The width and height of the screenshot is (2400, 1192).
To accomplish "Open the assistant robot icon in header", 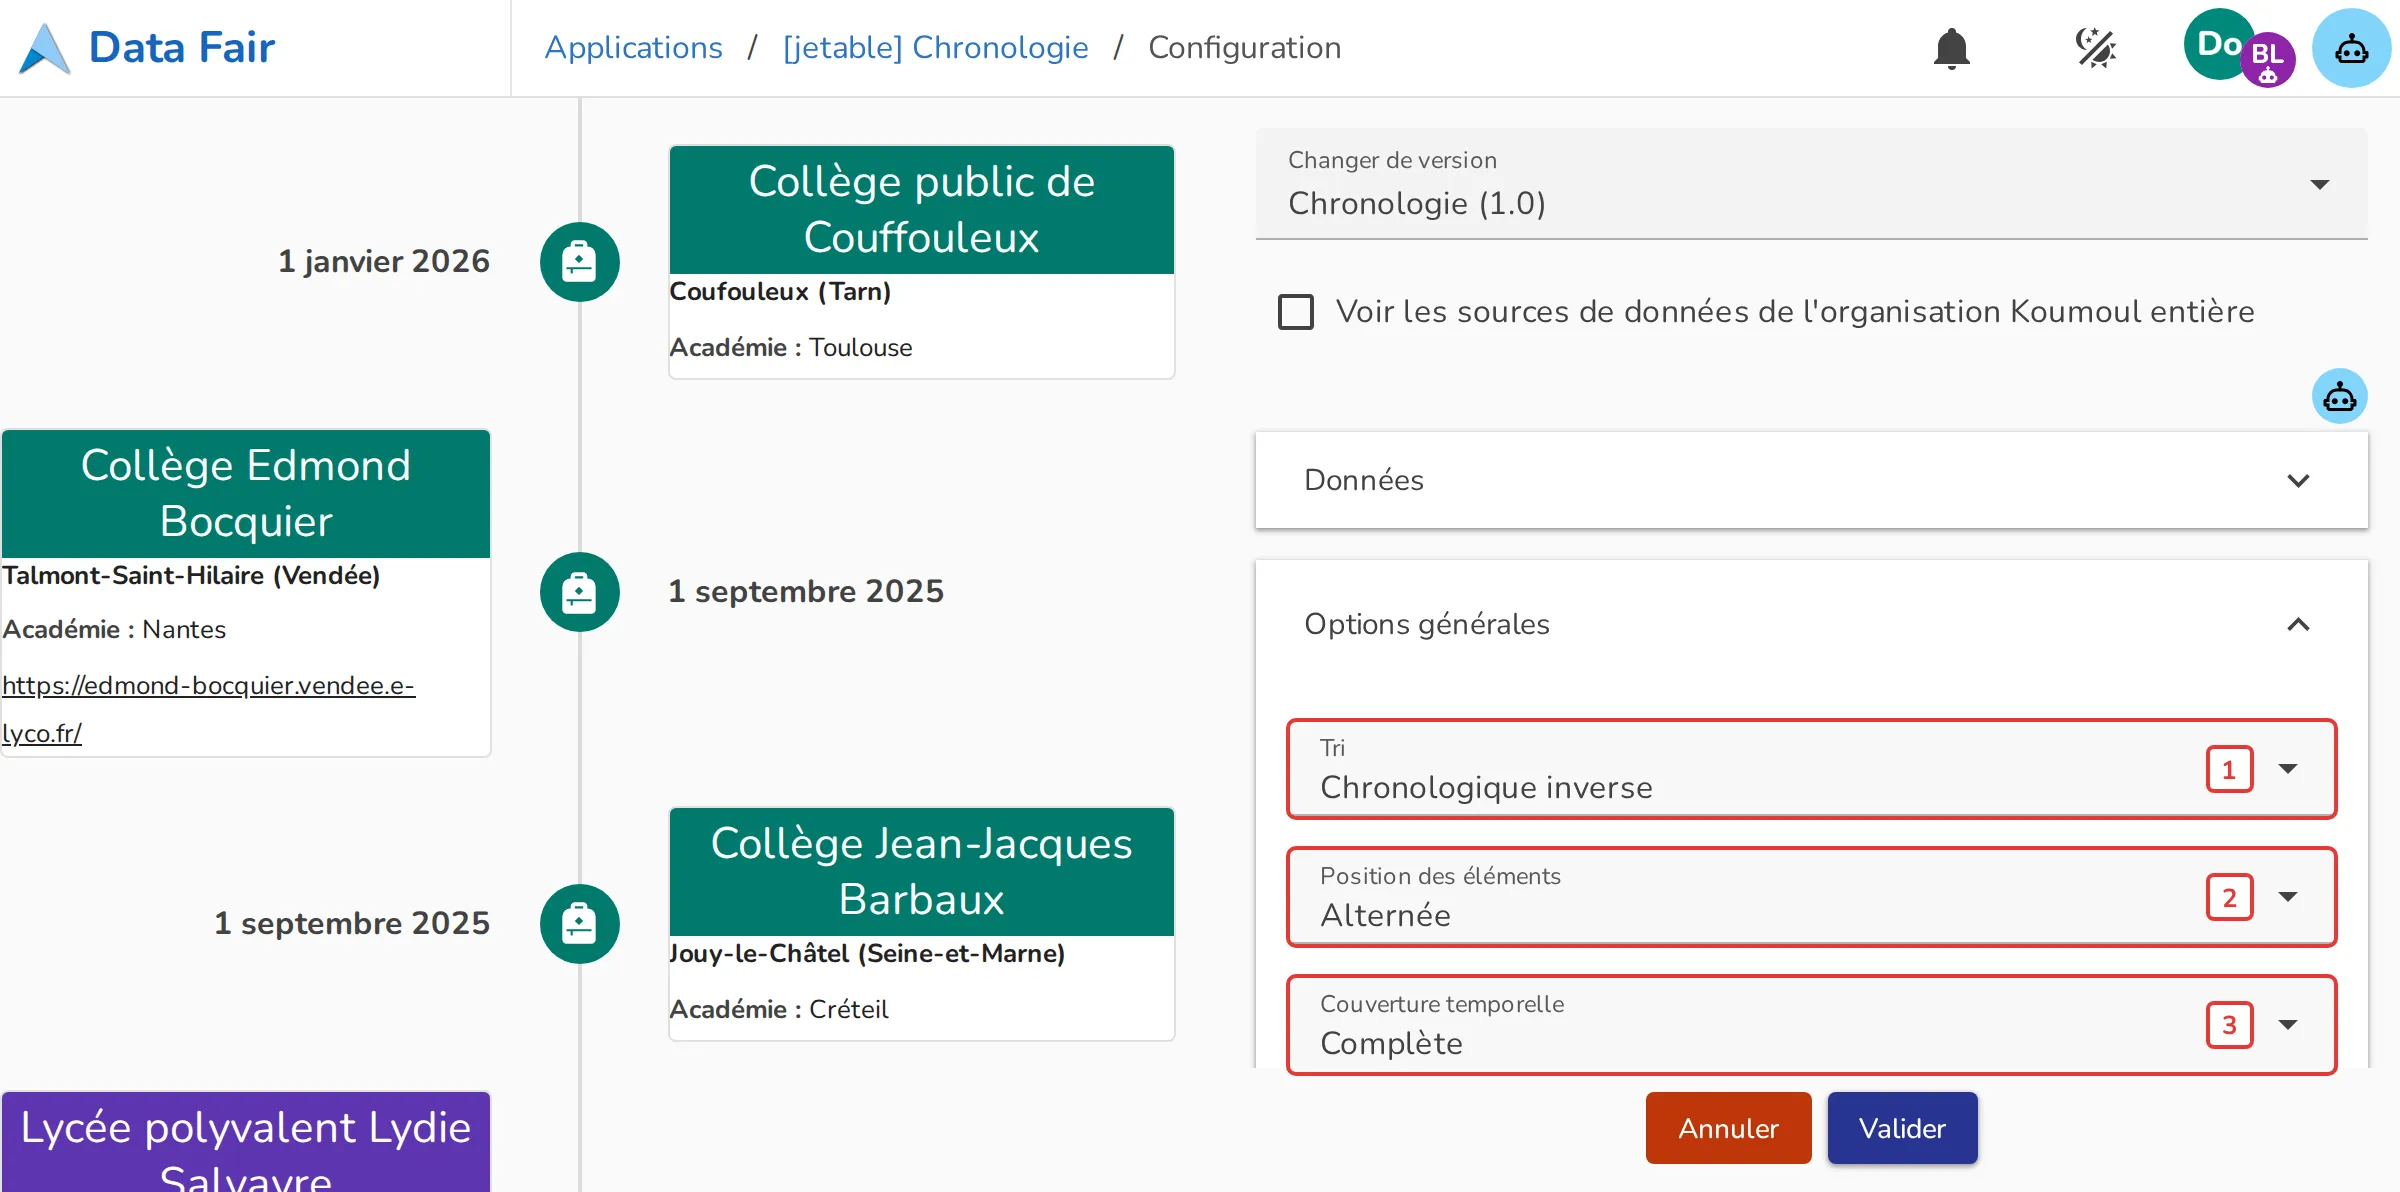I will 2351,48.
